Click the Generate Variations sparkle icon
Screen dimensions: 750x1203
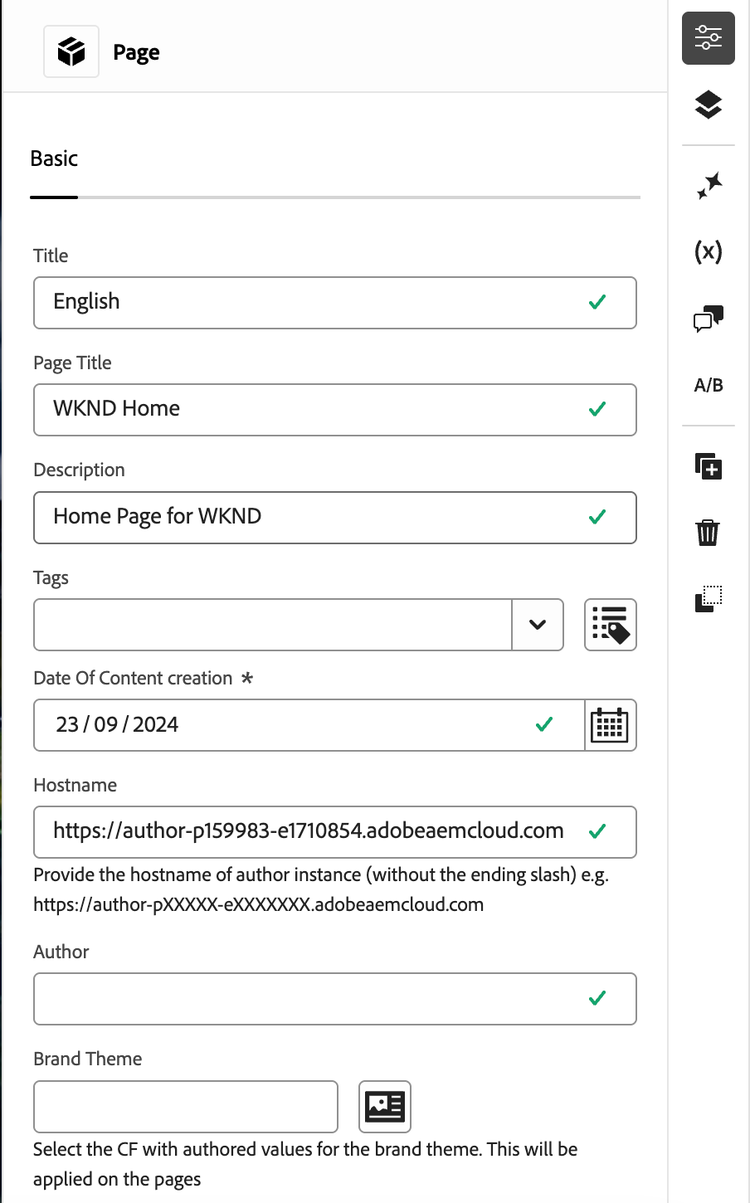[708, 185]
